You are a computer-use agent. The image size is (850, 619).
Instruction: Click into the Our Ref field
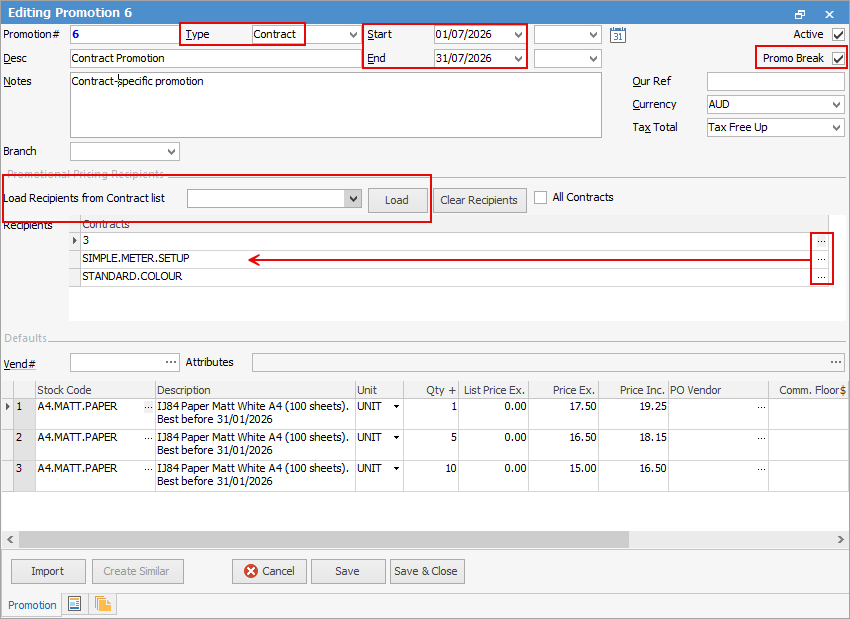coord(775,81)
